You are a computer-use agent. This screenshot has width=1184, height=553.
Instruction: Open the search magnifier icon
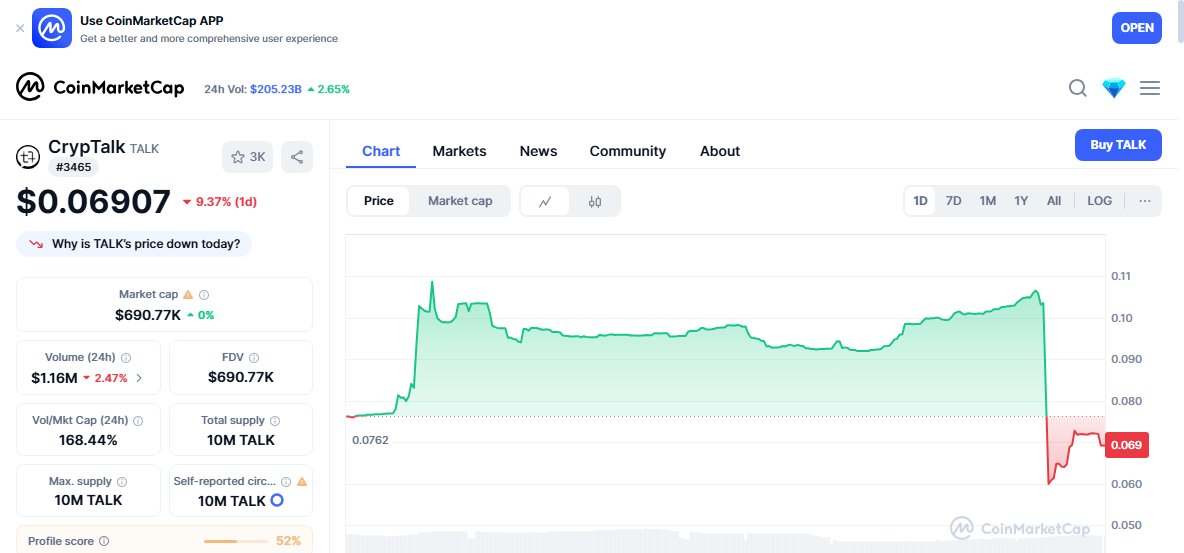click(1078, 88)
